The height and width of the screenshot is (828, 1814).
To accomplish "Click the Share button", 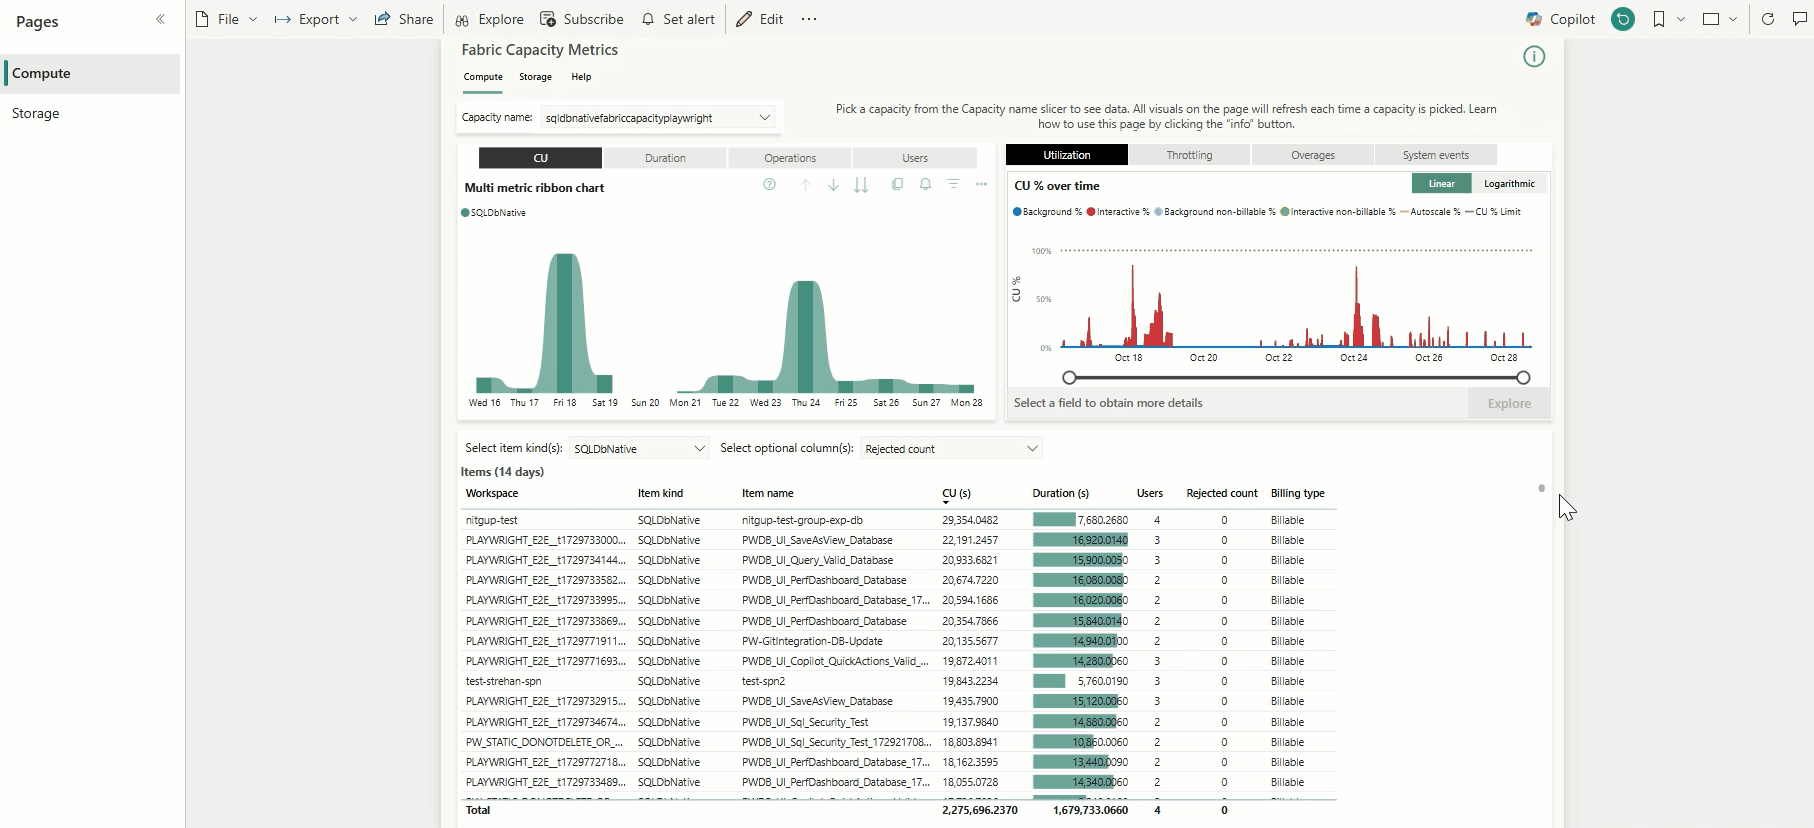I will [x=404, y=19].
